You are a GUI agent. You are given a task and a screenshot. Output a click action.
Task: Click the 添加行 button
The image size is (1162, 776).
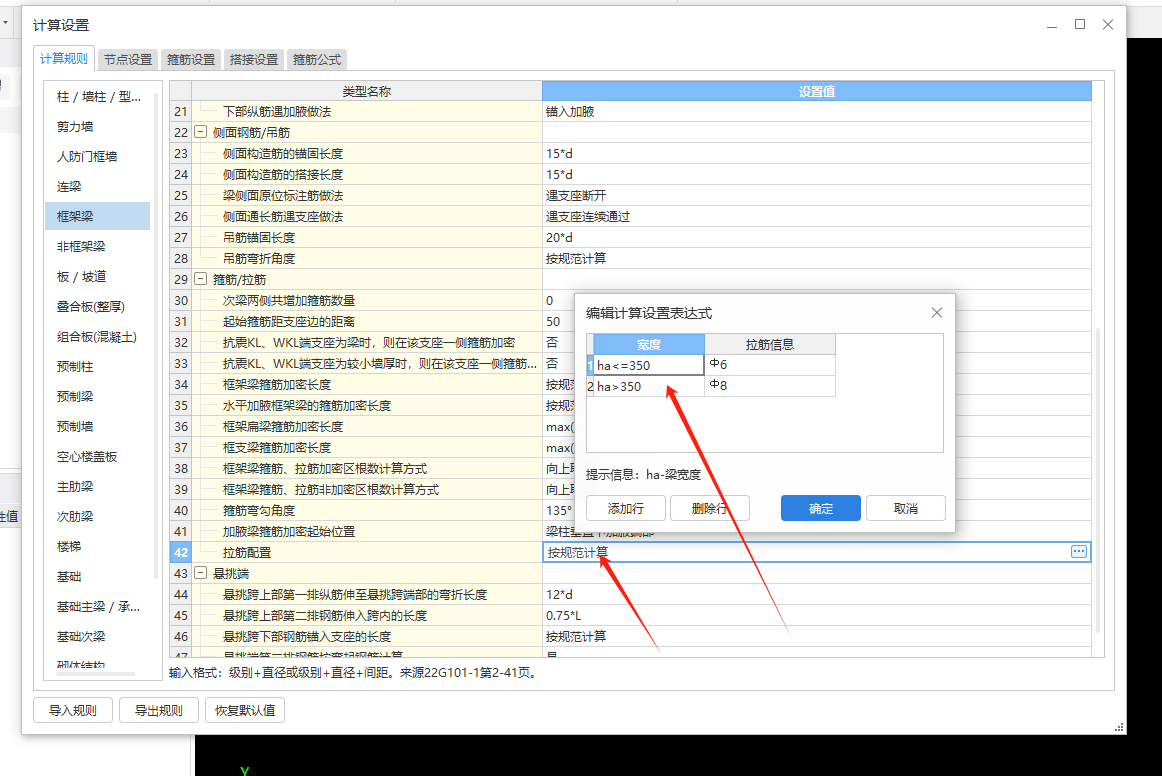[x=625, y=508]
